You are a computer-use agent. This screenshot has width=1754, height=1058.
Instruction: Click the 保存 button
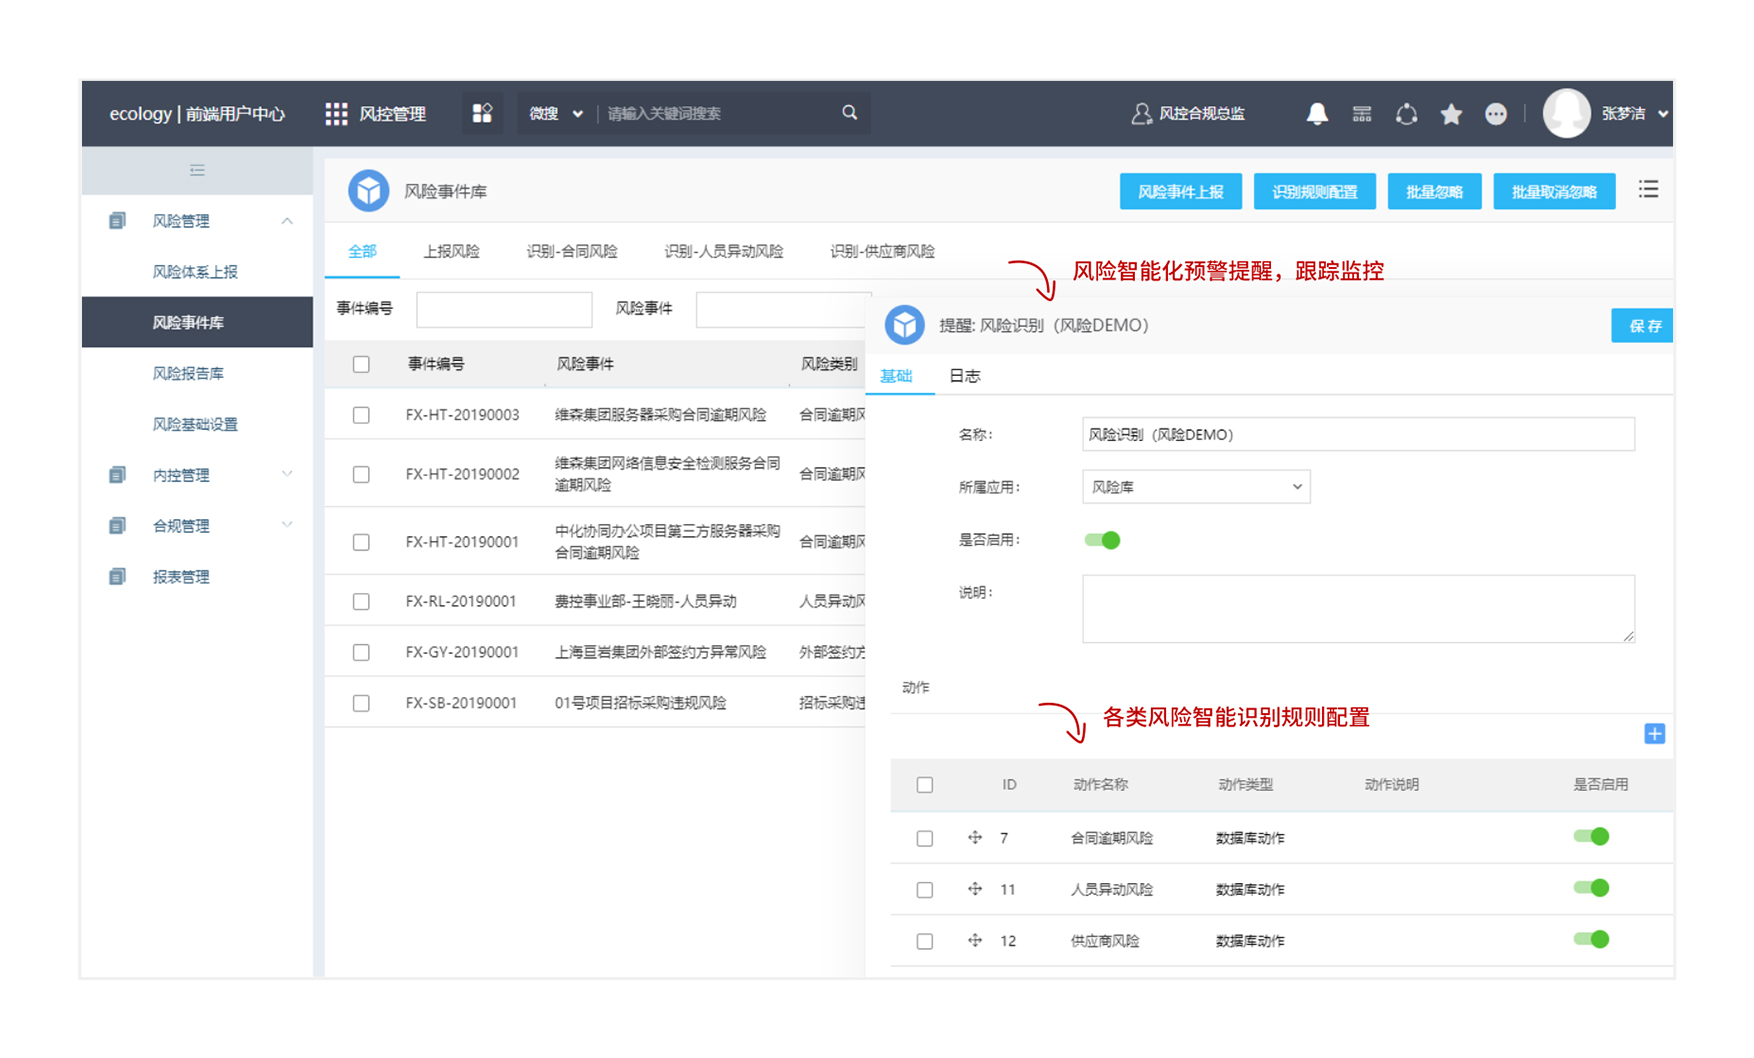pos(1643,326)
